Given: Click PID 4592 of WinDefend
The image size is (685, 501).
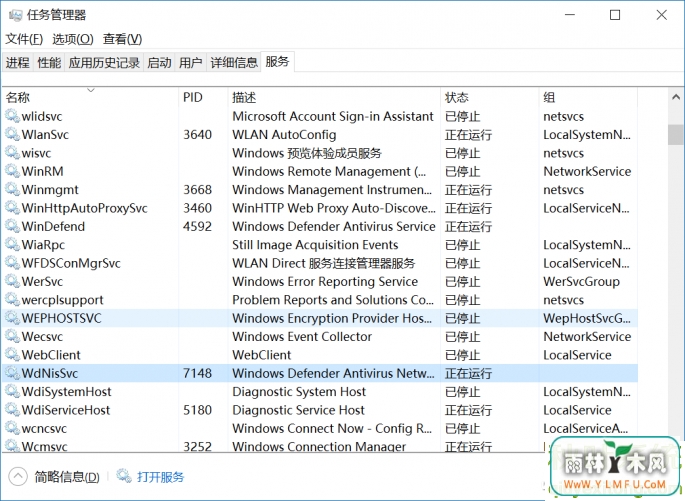Looking at the screenshot, I should tap(197, 226).
